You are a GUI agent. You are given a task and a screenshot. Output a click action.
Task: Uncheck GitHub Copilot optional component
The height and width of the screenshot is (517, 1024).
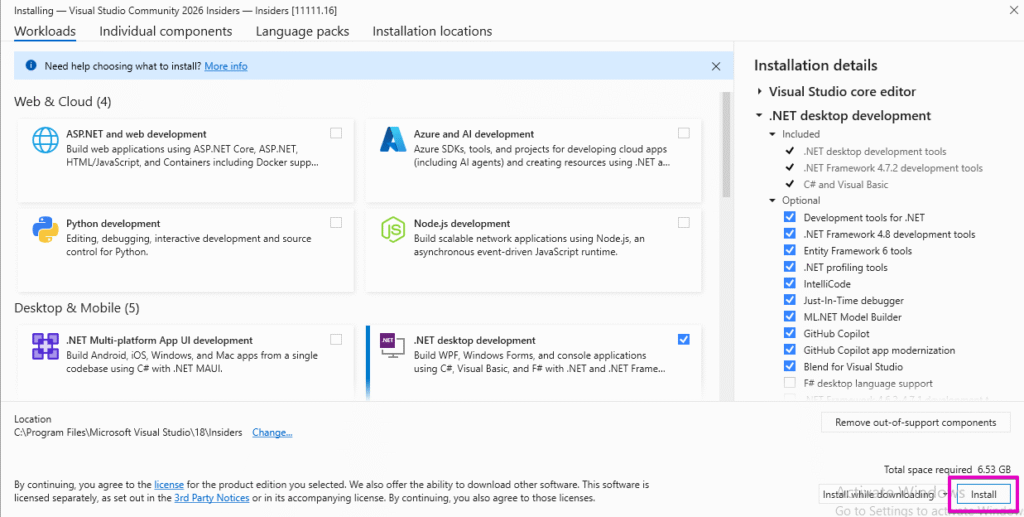tap(790, 334)
